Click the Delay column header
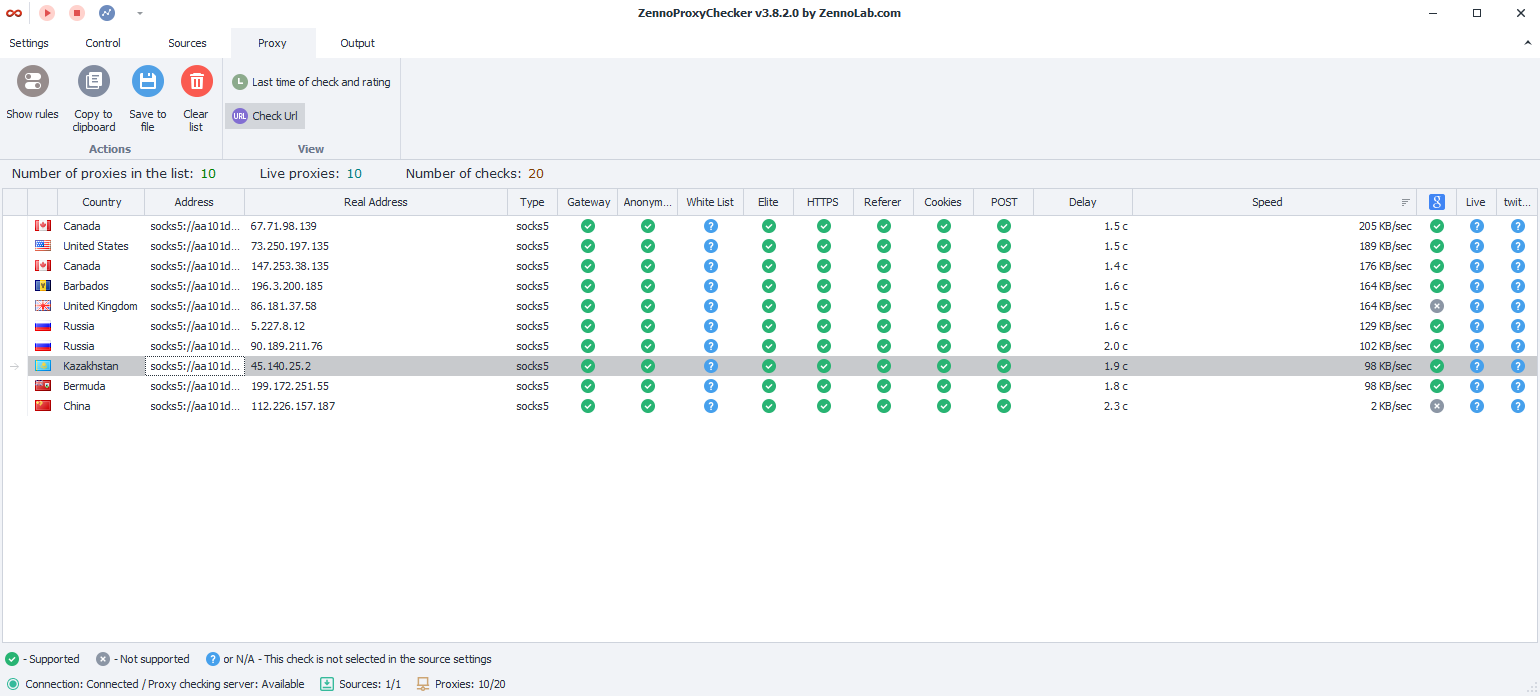Screen dimensions: 1540x696 (x=1083, y=202)
